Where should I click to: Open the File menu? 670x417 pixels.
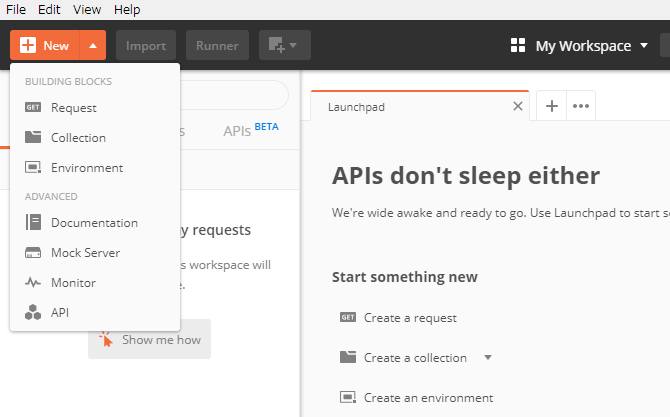16,9
